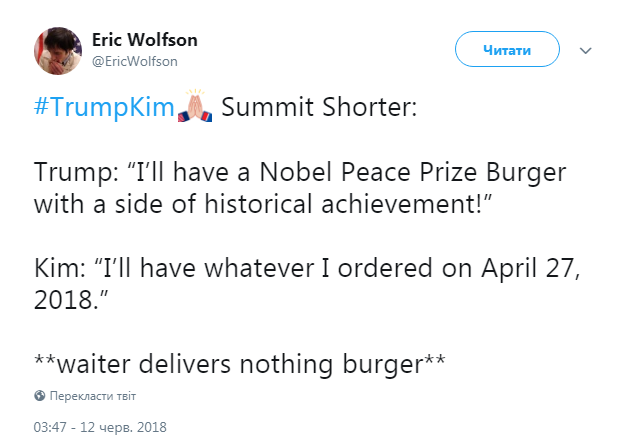Click the text 'with a side of historical achievement!'

[x=263, y=203]
